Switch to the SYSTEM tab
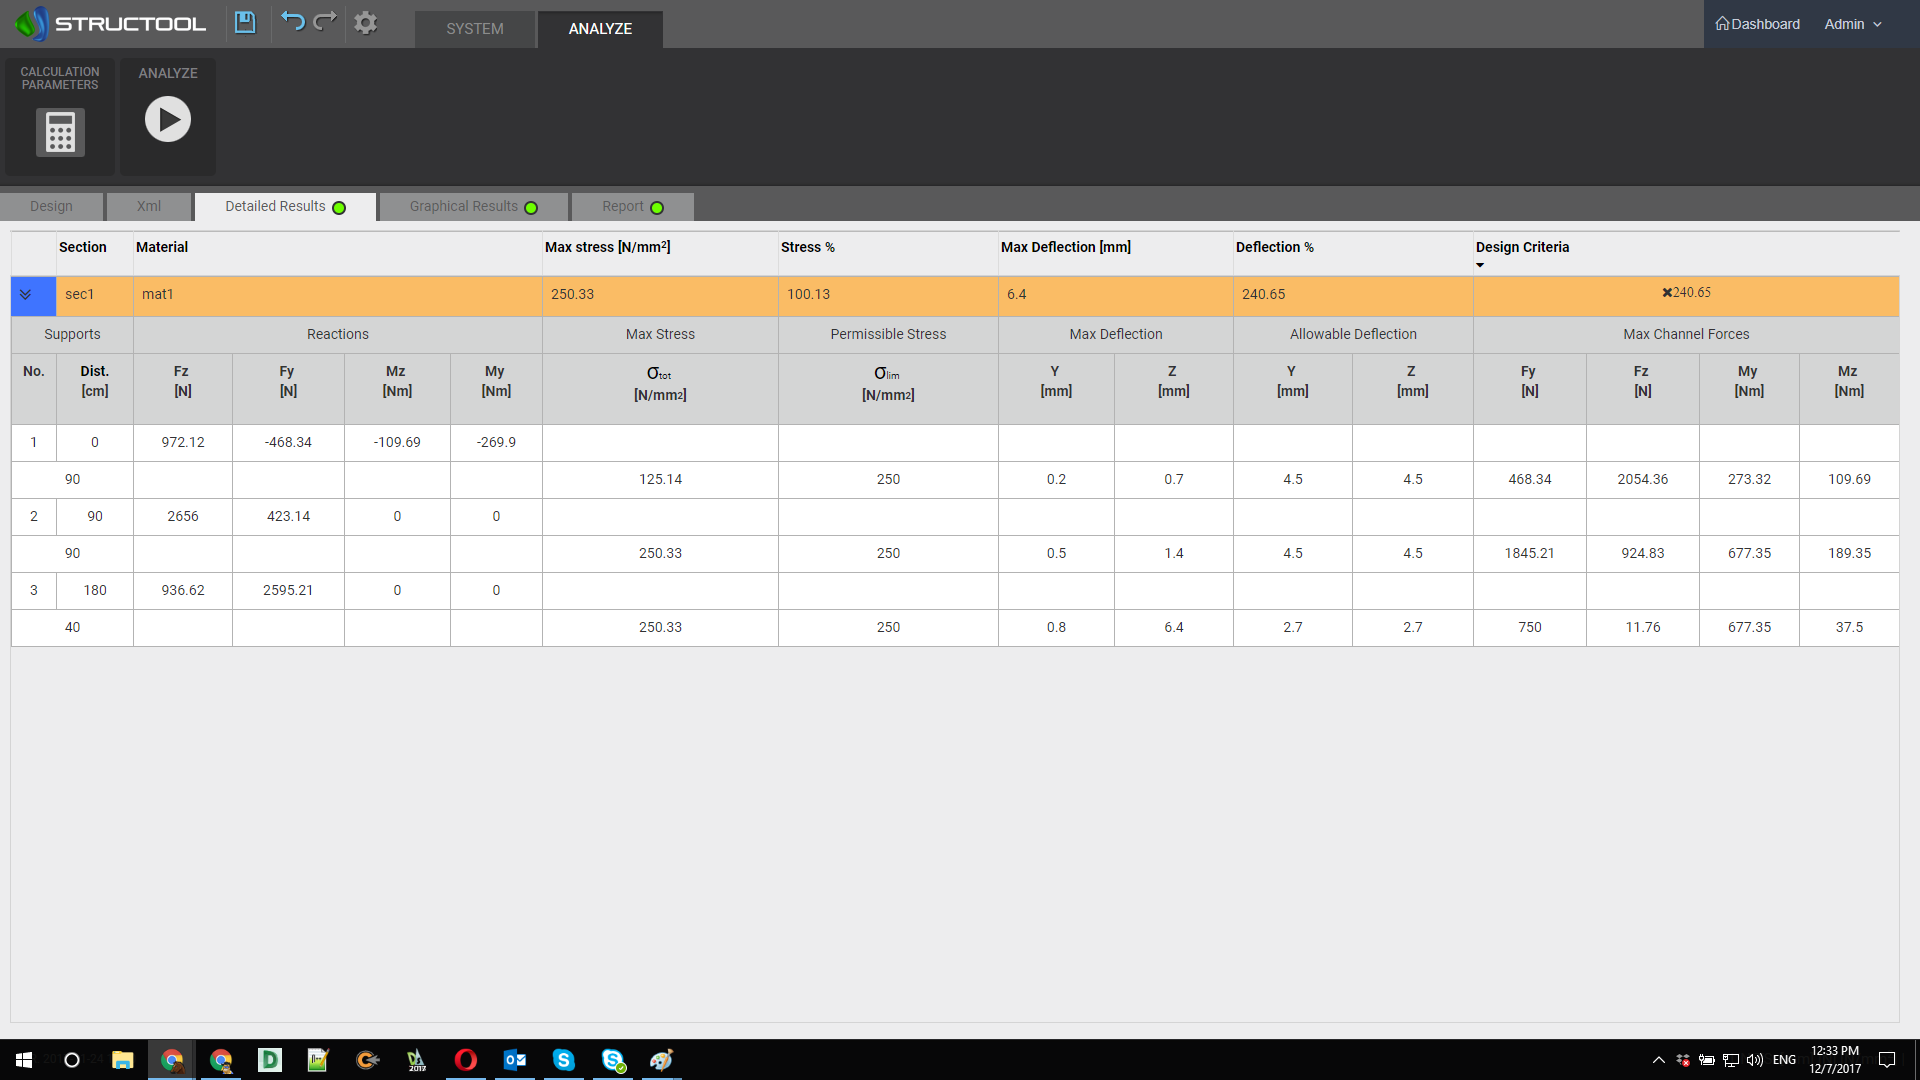 [475, 29]
